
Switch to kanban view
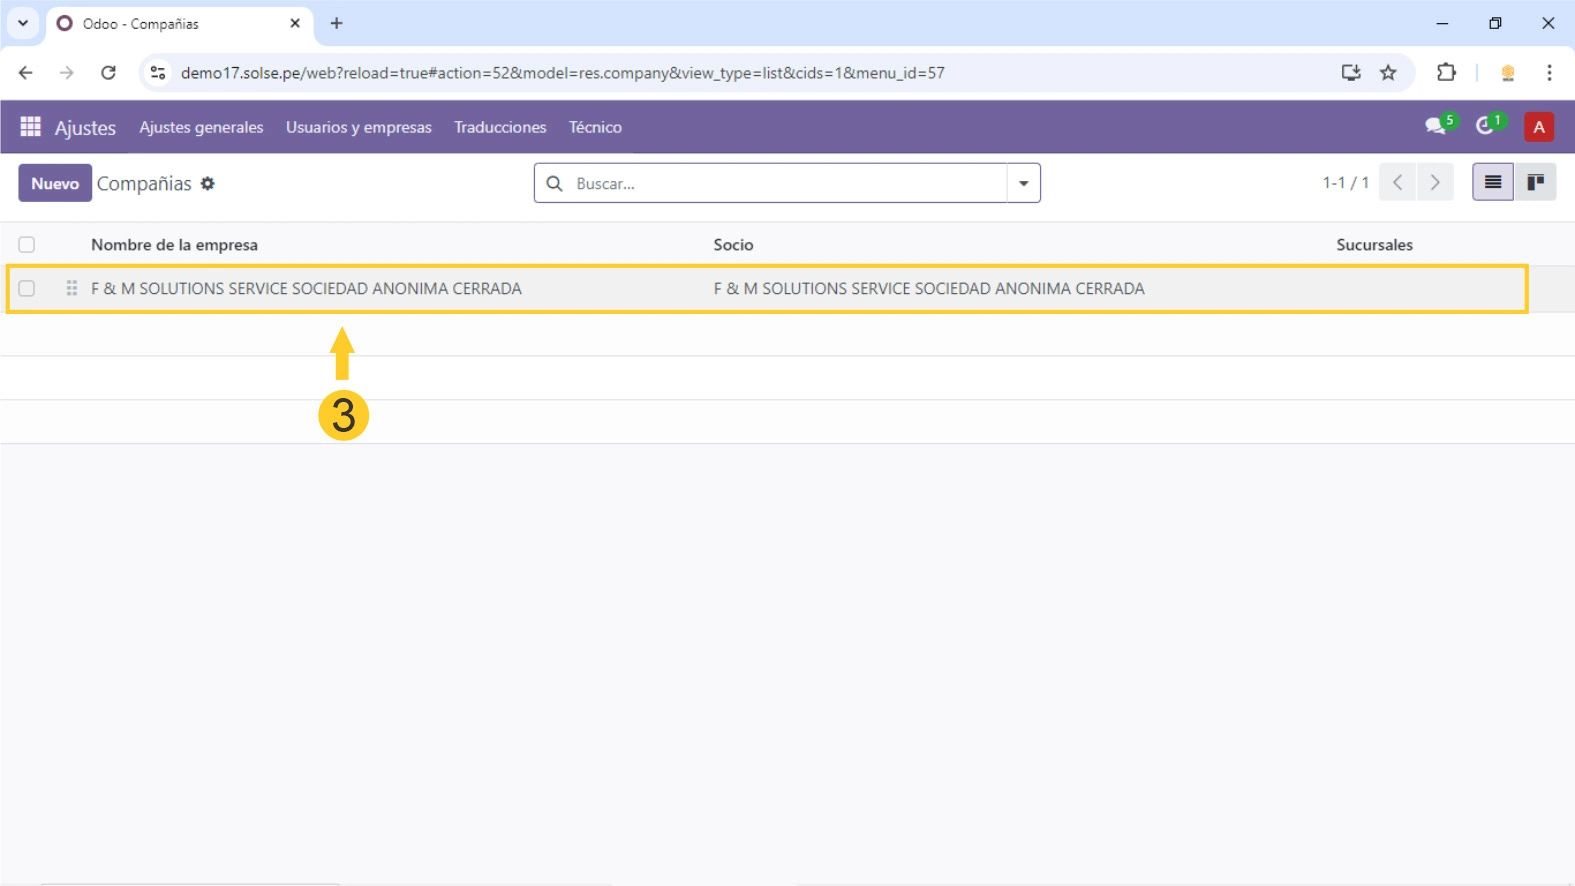coord(1535,182)
